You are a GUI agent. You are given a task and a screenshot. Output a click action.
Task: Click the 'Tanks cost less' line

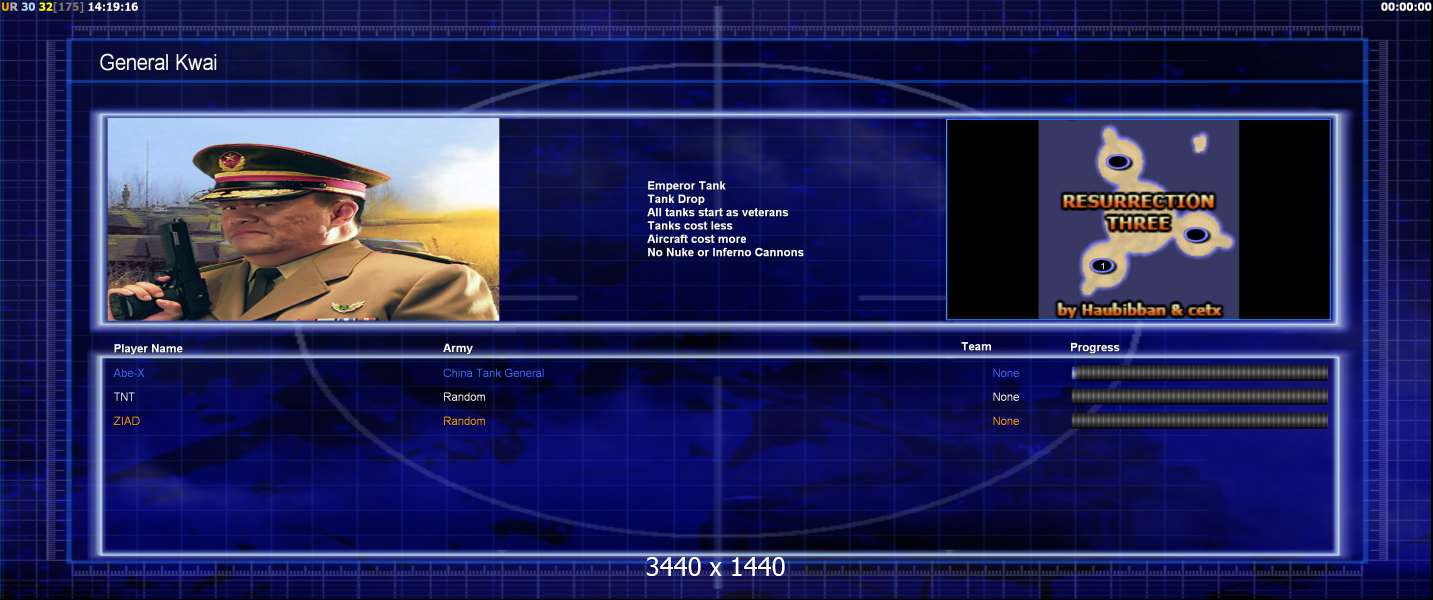click(689, 226)
